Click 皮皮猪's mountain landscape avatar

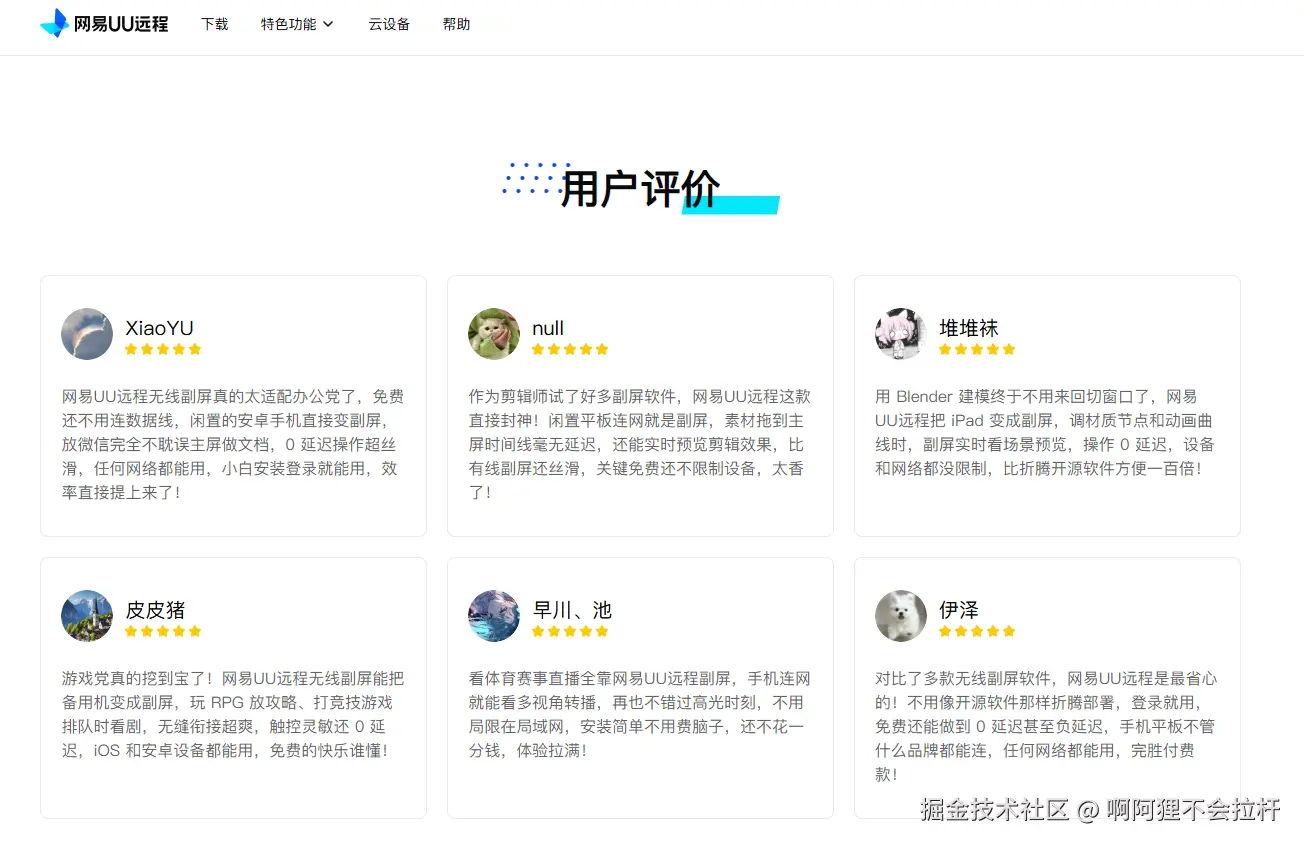pyautogui.click(x=87, y=616)
